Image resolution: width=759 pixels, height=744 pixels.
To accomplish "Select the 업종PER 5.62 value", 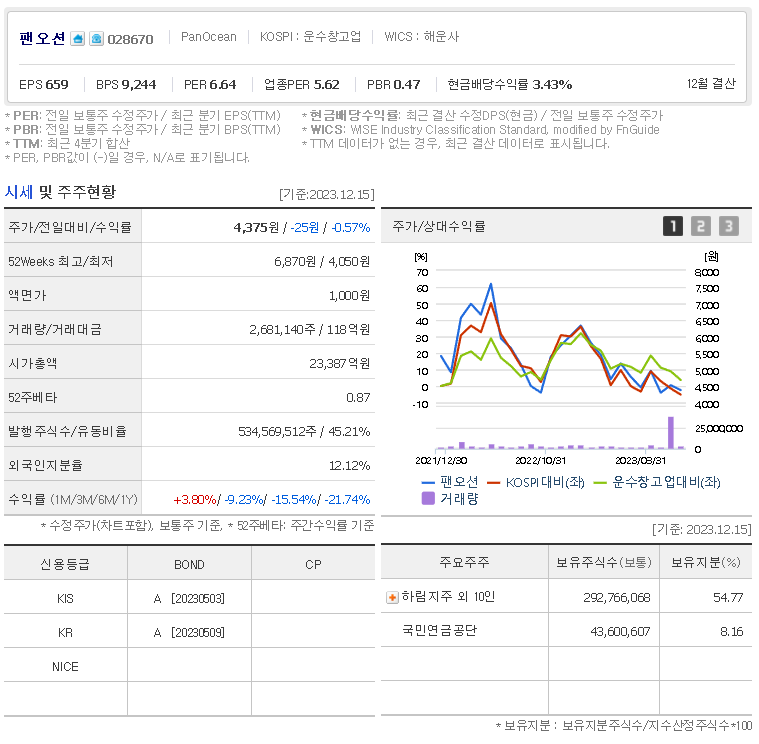I will pyautogui.click(x=302, y=84).
